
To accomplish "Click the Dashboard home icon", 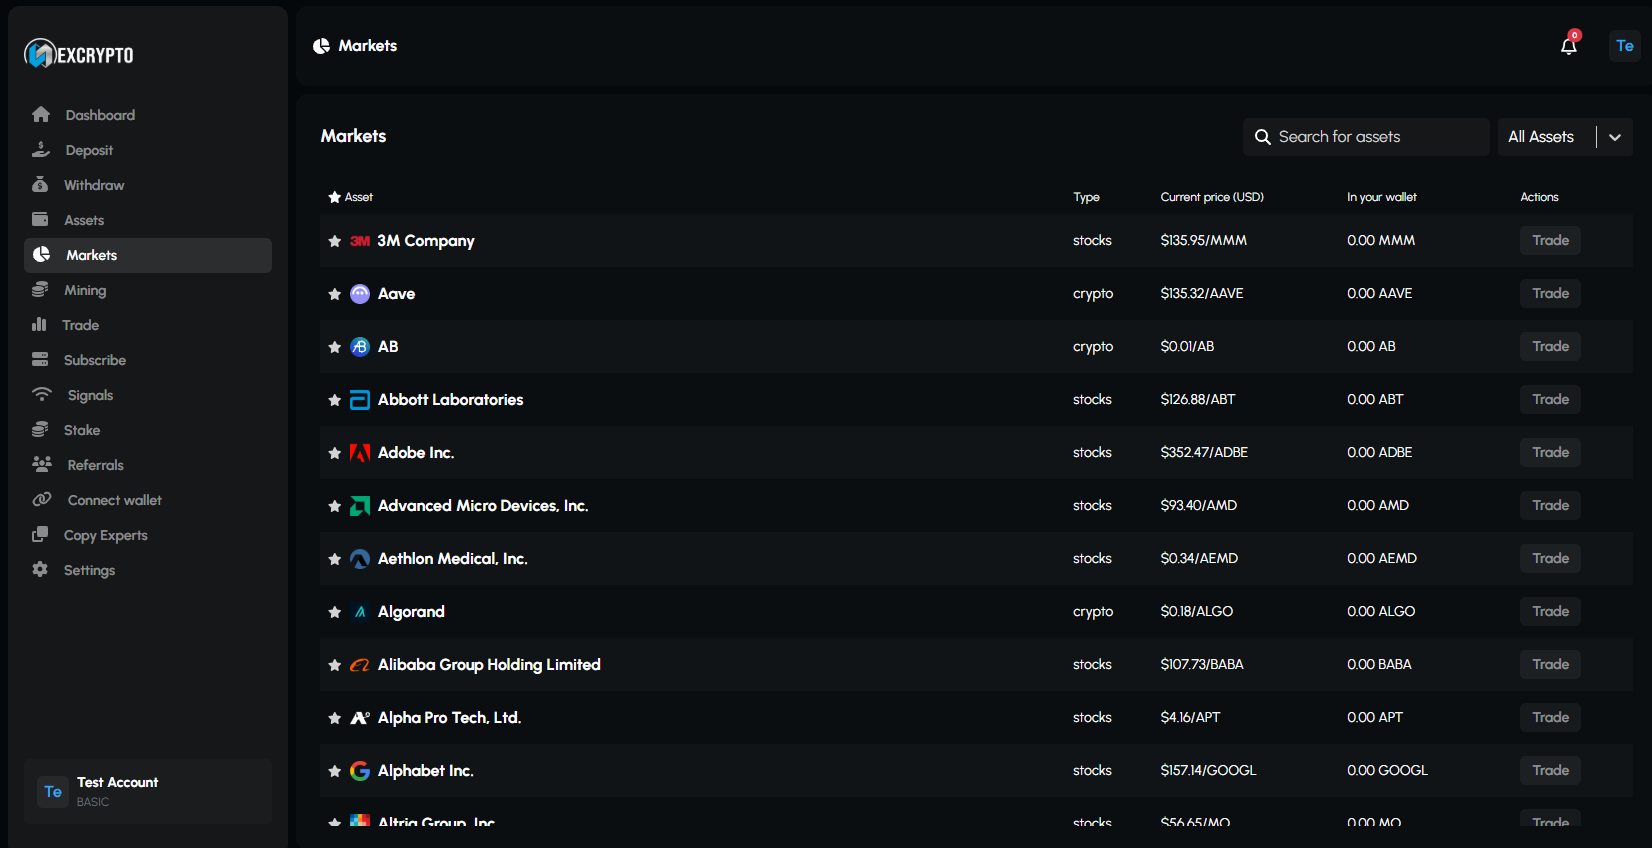I will pyautogui.click(x=41, y=114).
